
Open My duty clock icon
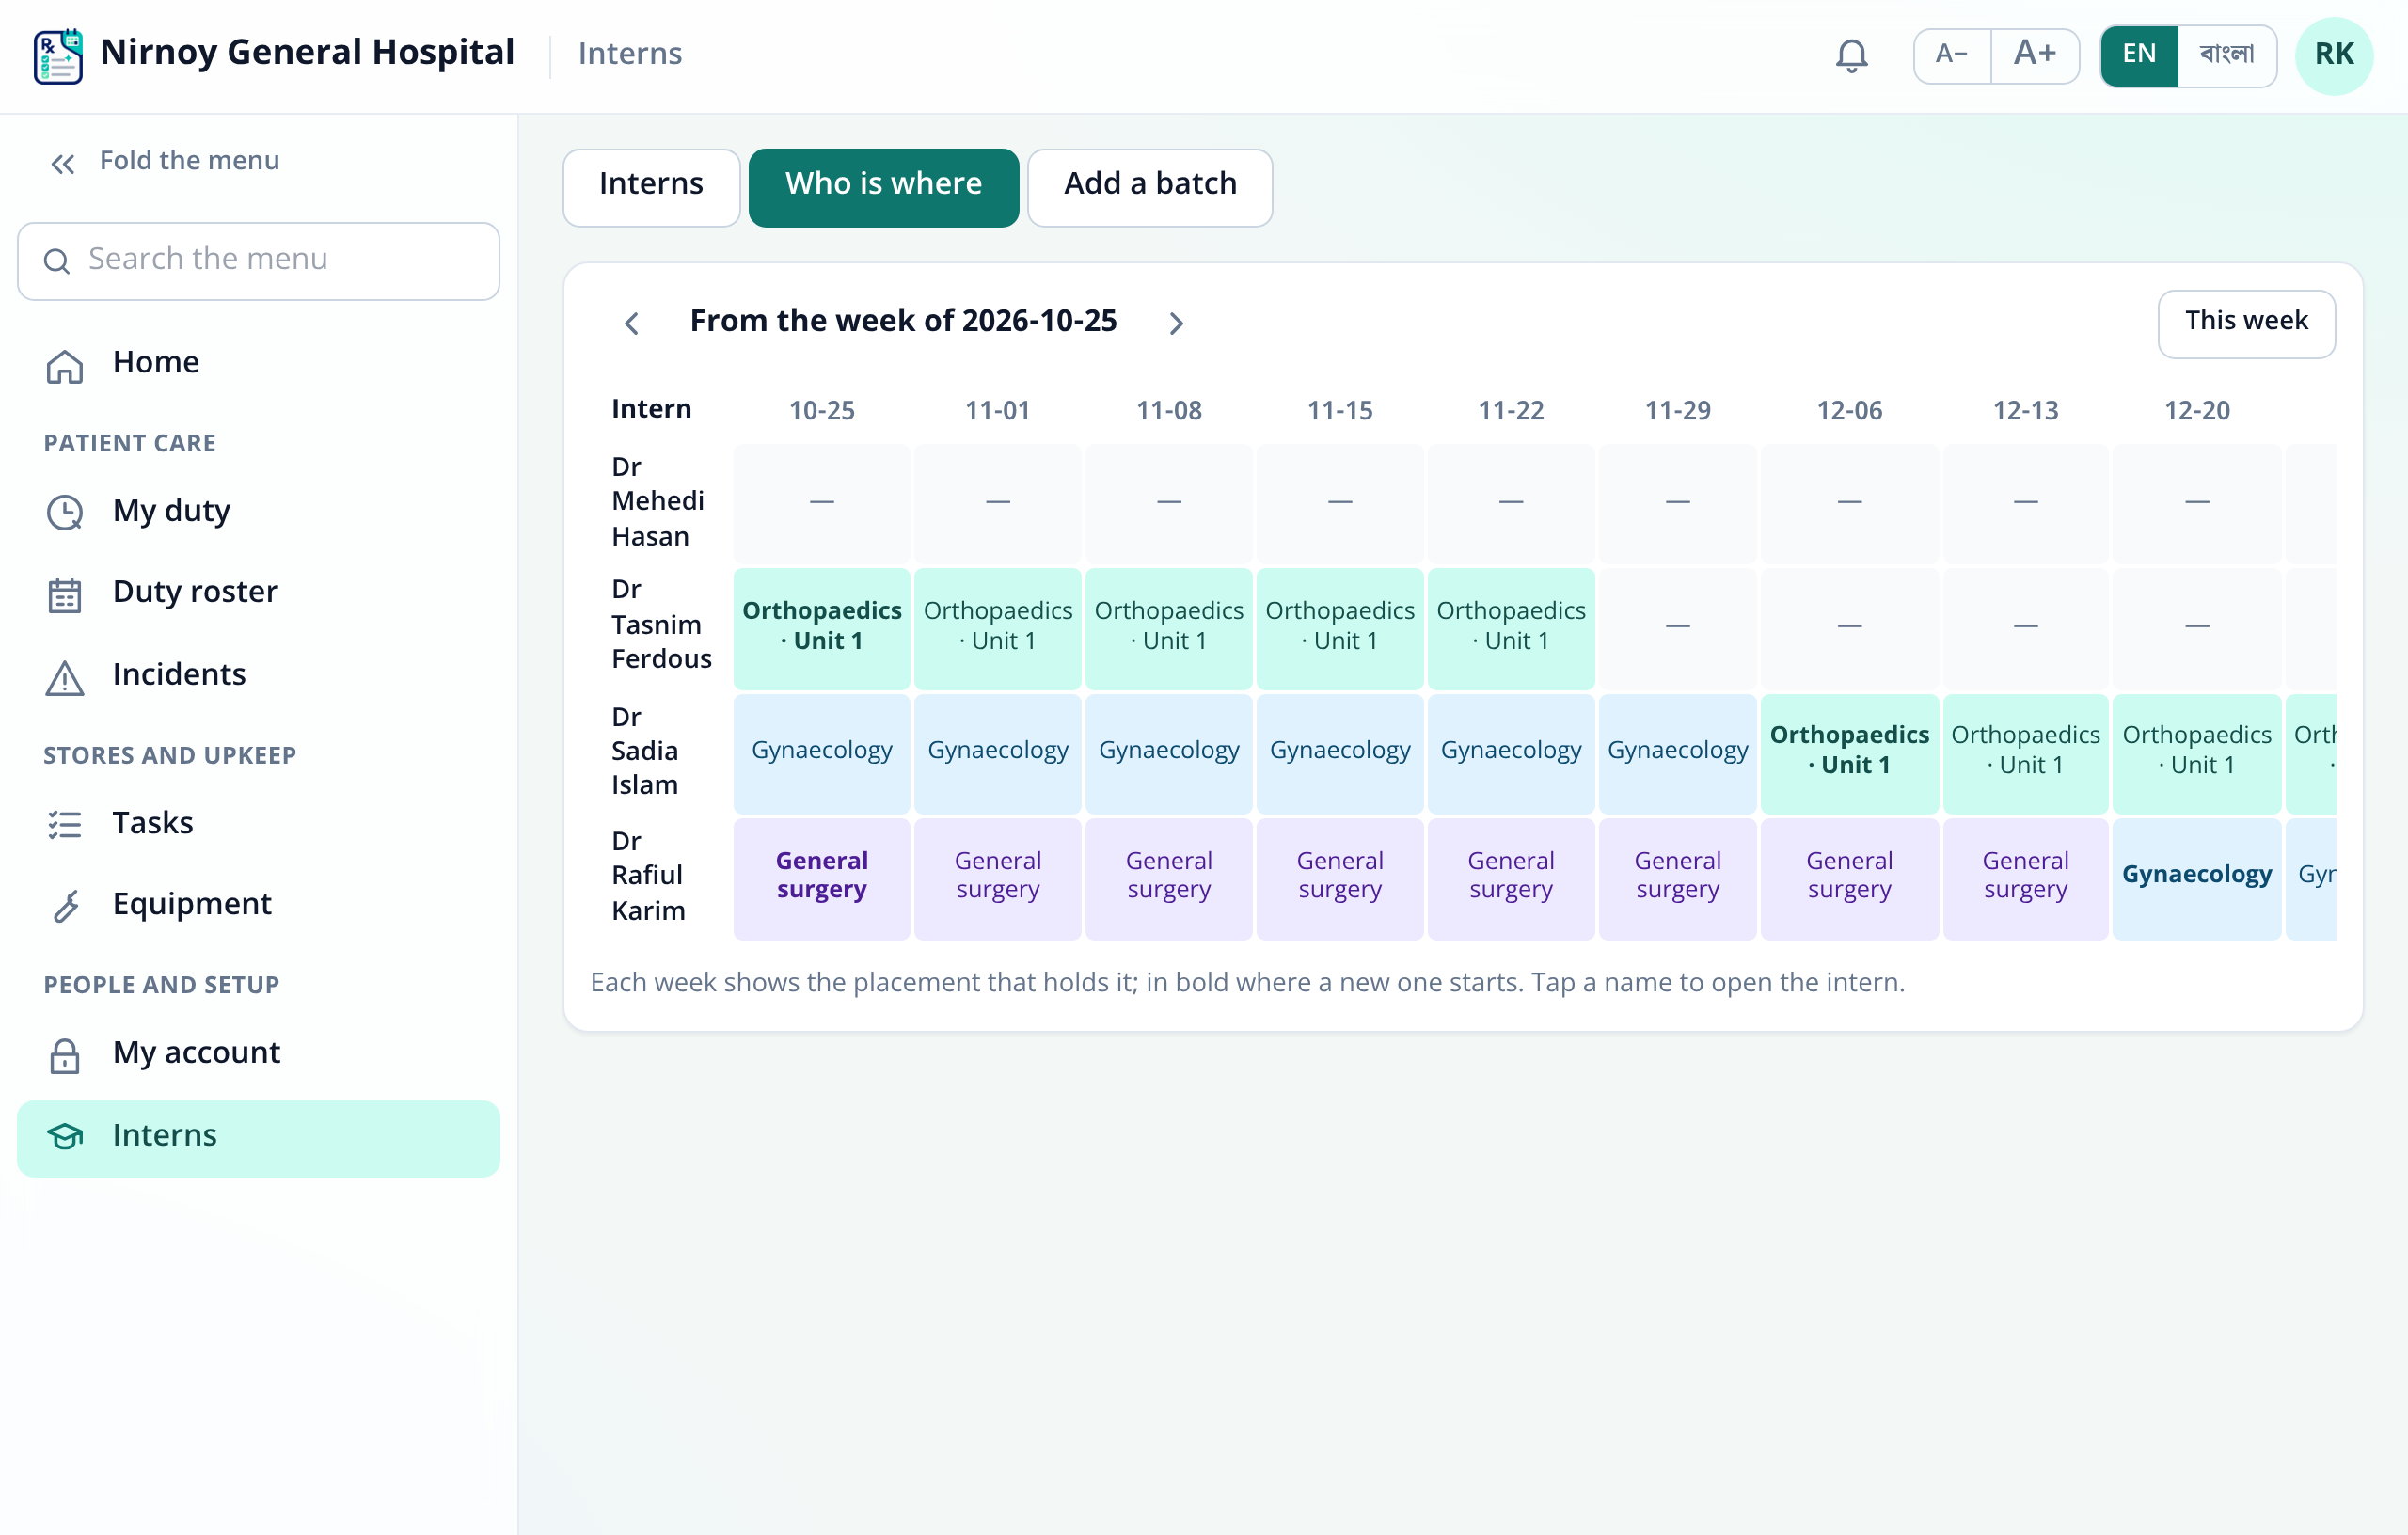click(x=65, y=512)
